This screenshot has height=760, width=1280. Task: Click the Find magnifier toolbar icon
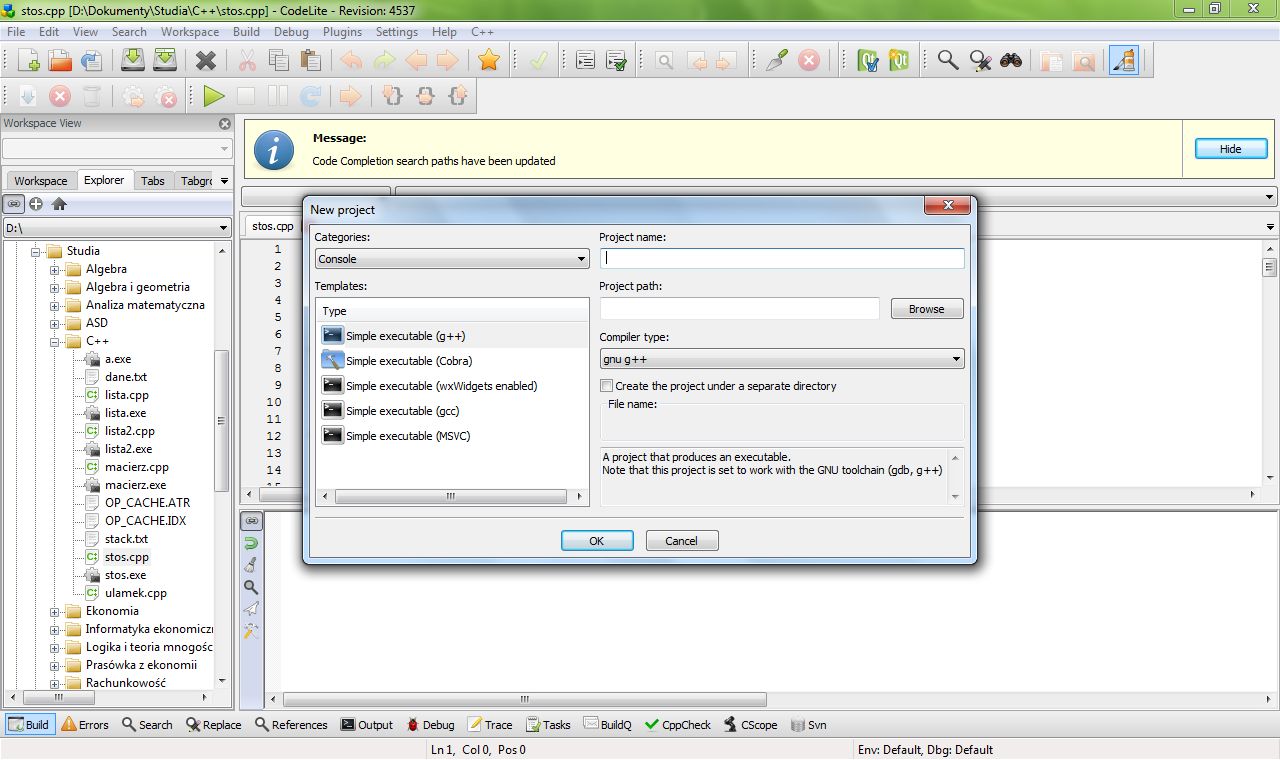tap(948, 61)
